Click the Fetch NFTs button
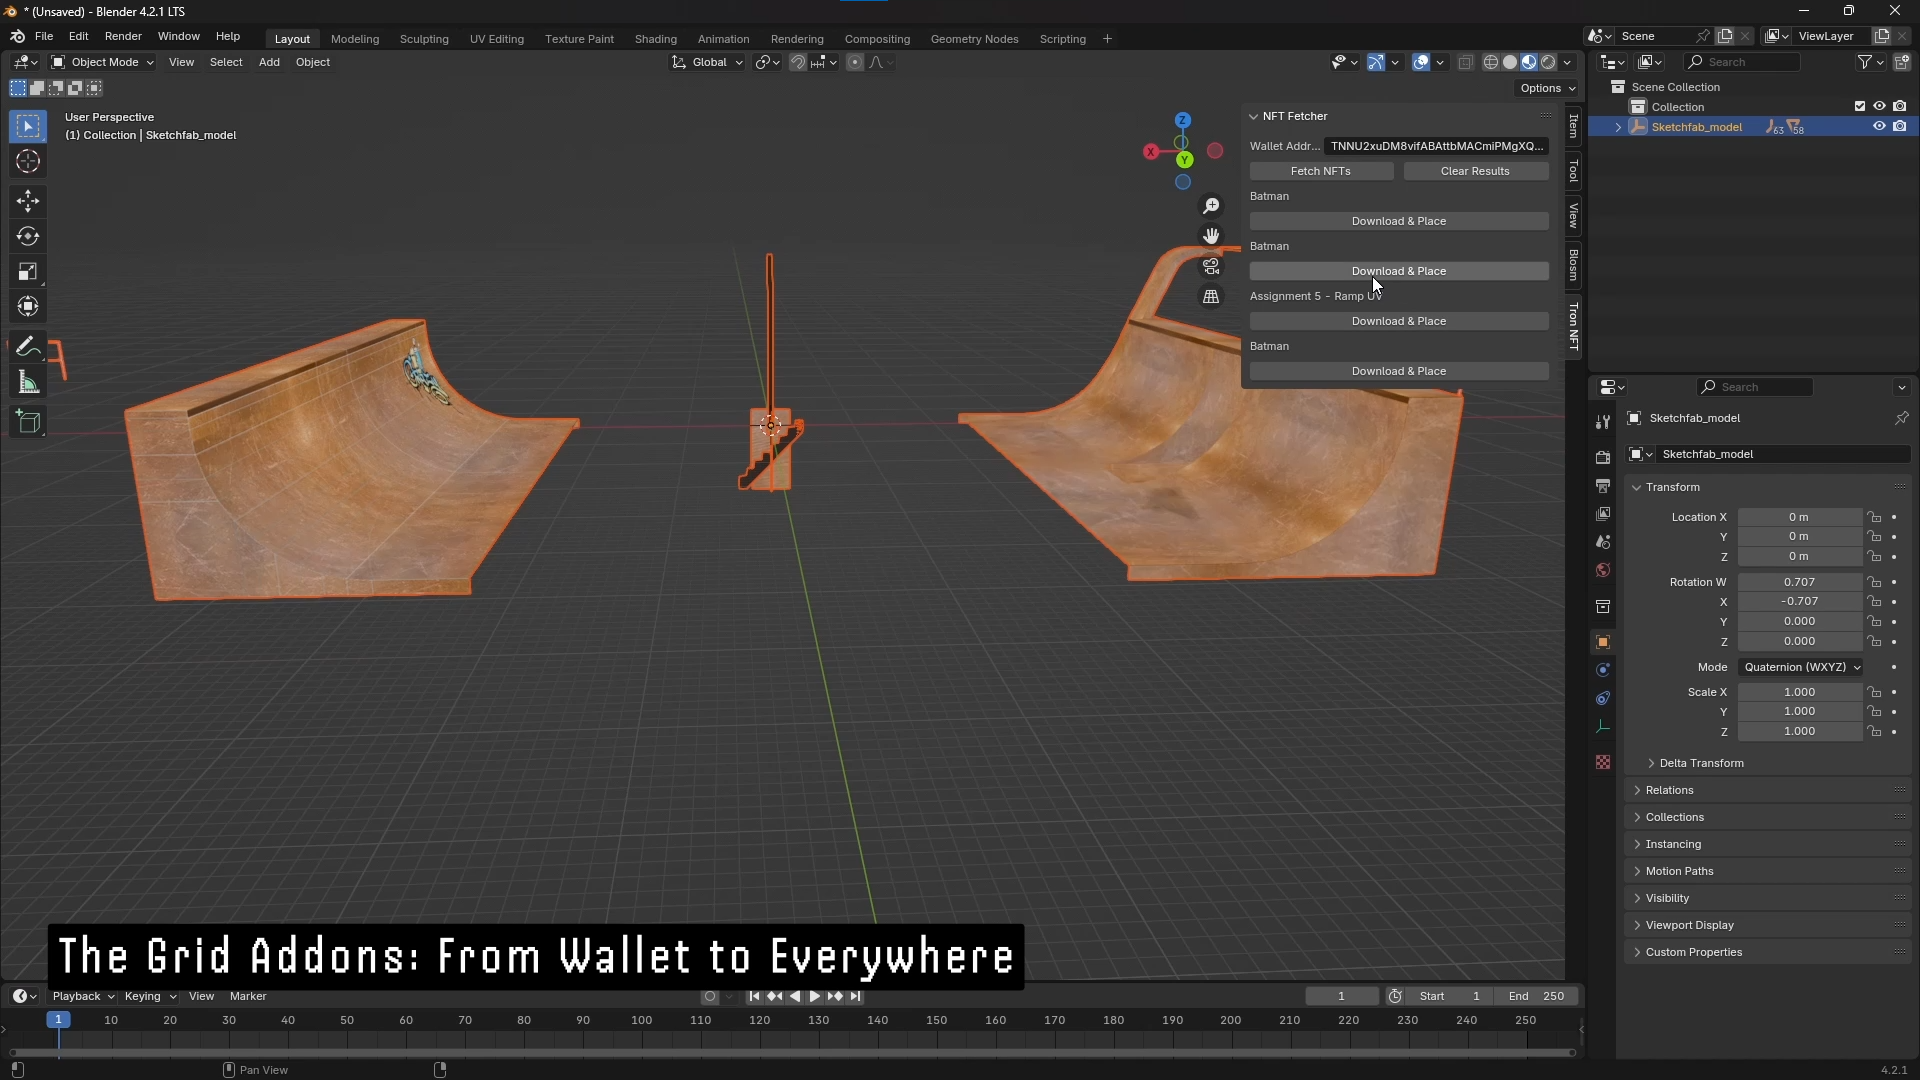This screenshot has height=1080, width=1920. (1320, 171)
